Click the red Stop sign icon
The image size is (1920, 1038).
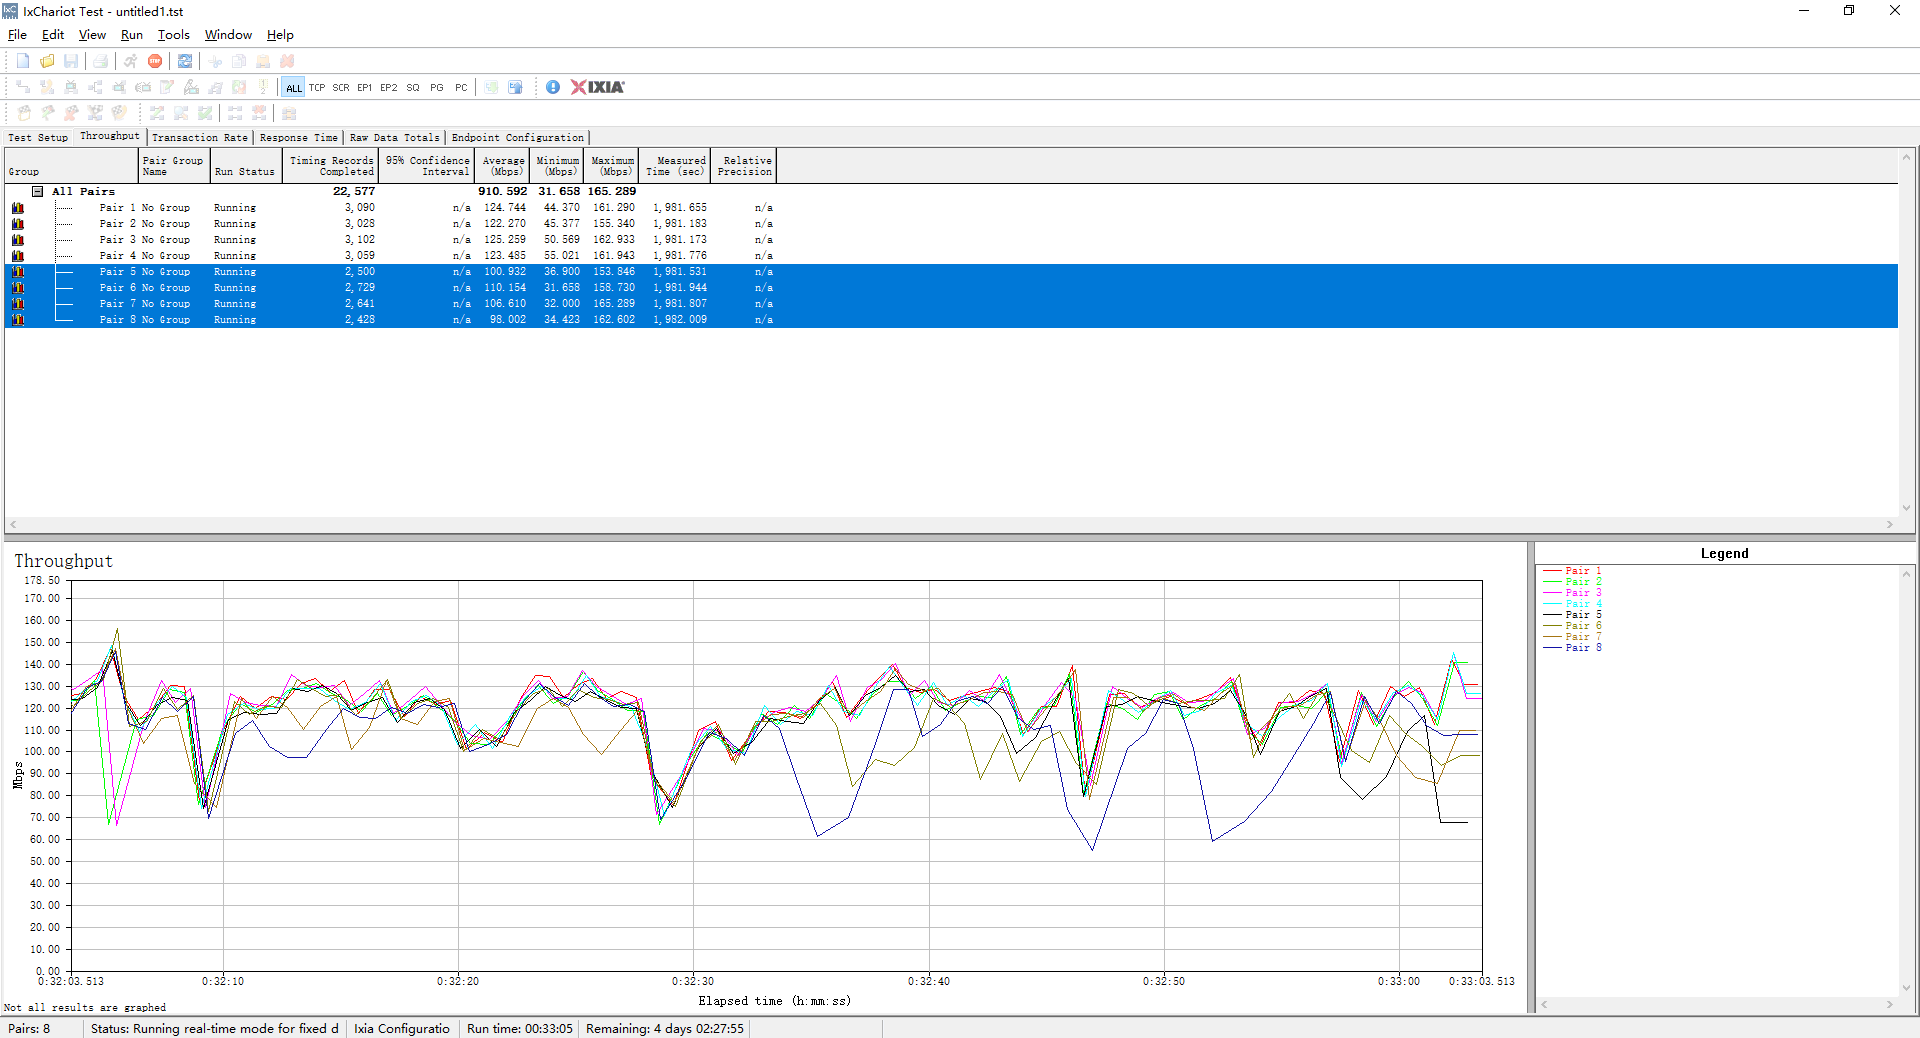point(155,61)
